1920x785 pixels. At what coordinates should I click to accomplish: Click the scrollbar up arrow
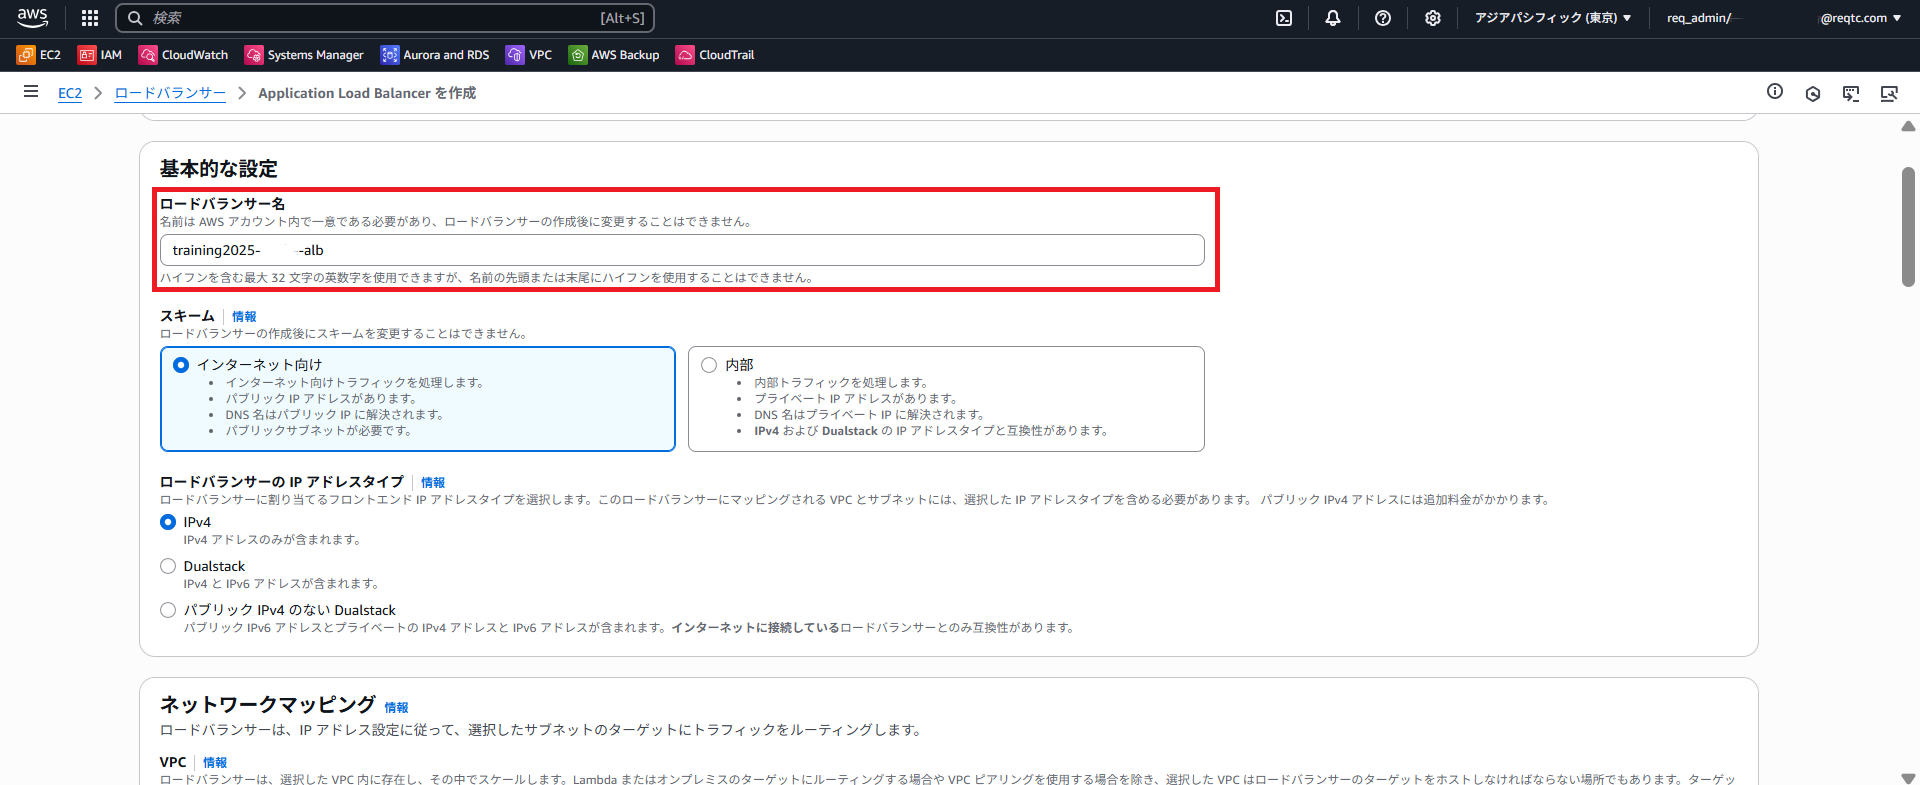pyautogui.click(x=1908, y=126)
